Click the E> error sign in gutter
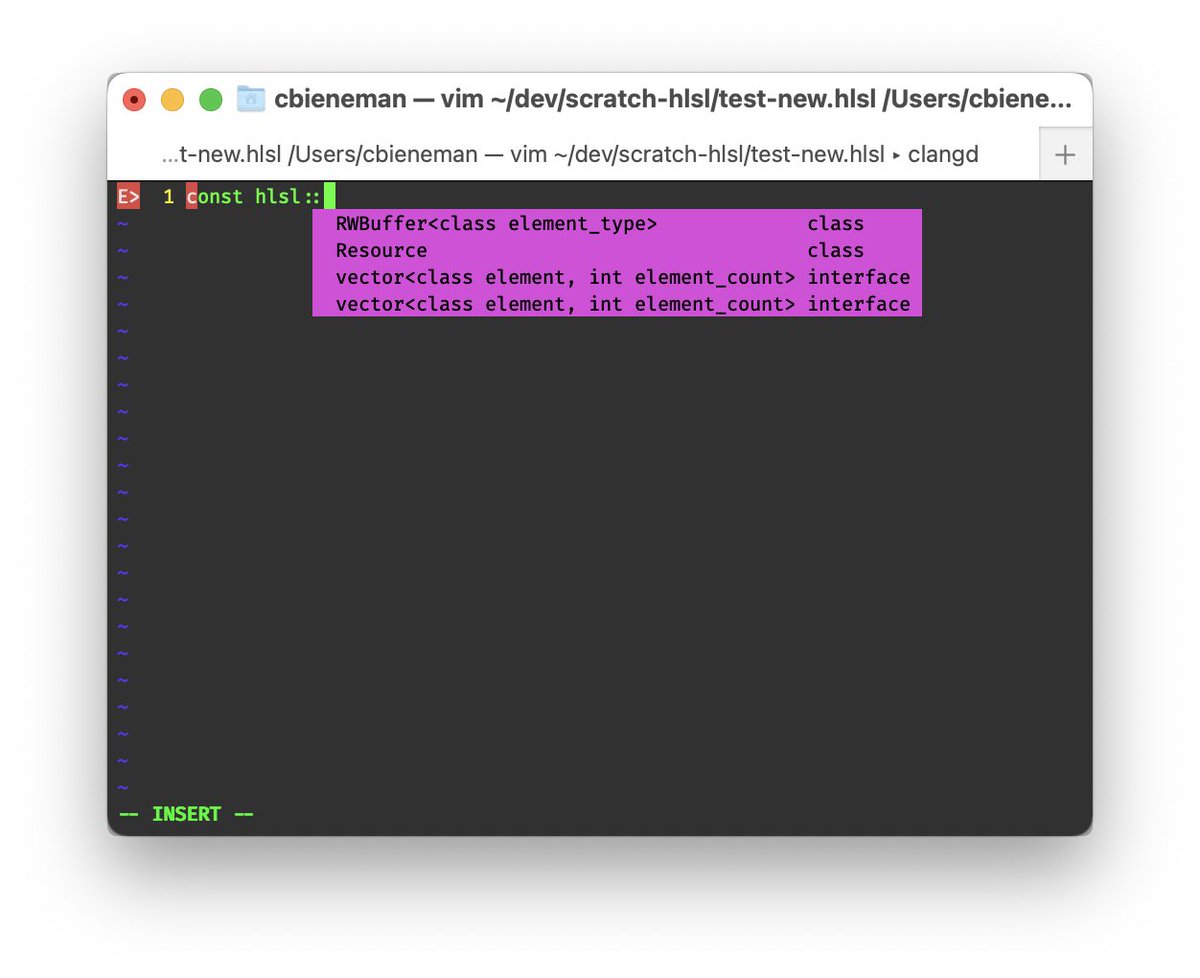Image resolution: width=1200 pixels, height=978 pixels. [x=128, y=196]
